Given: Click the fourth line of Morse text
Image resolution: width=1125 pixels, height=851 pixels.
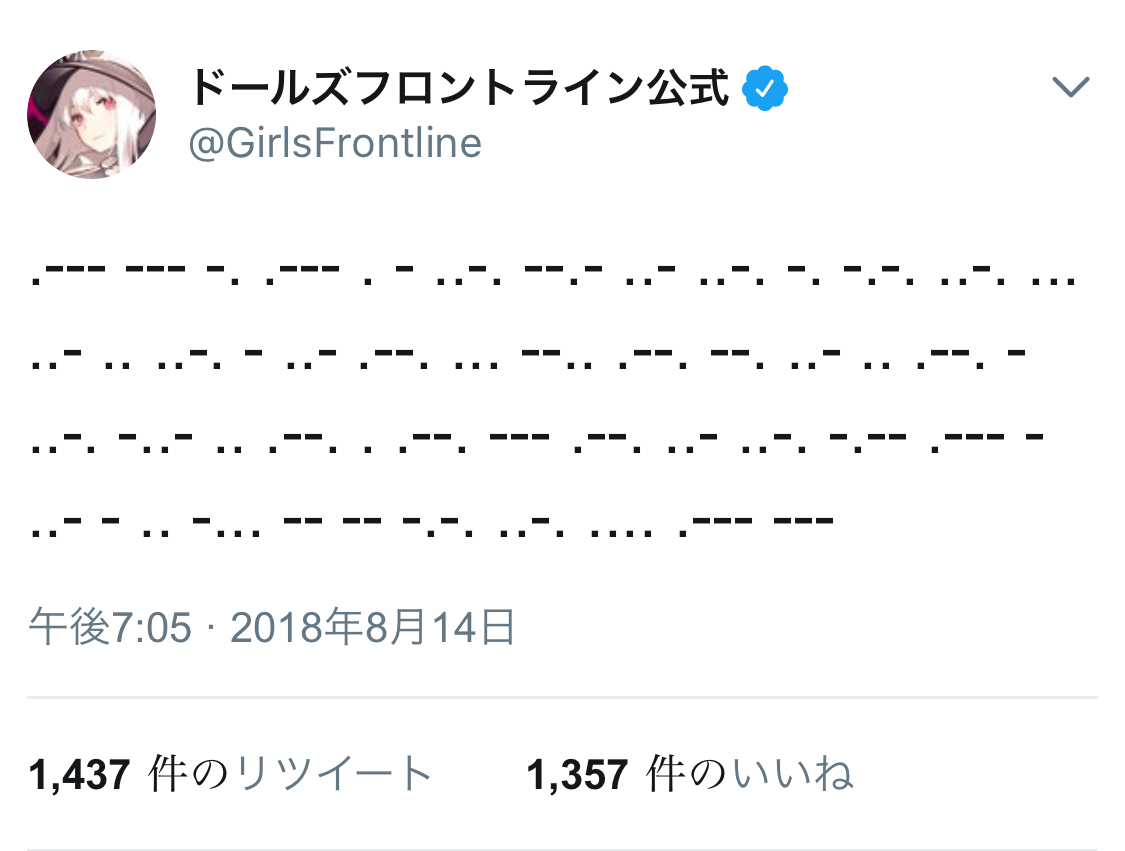Looking at the screenshot, I should [x=432, y=522].
